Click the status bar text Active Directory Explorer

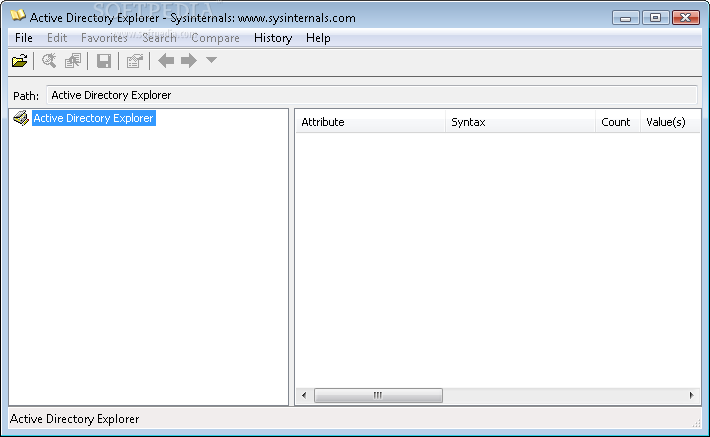[x=75, y=419]
